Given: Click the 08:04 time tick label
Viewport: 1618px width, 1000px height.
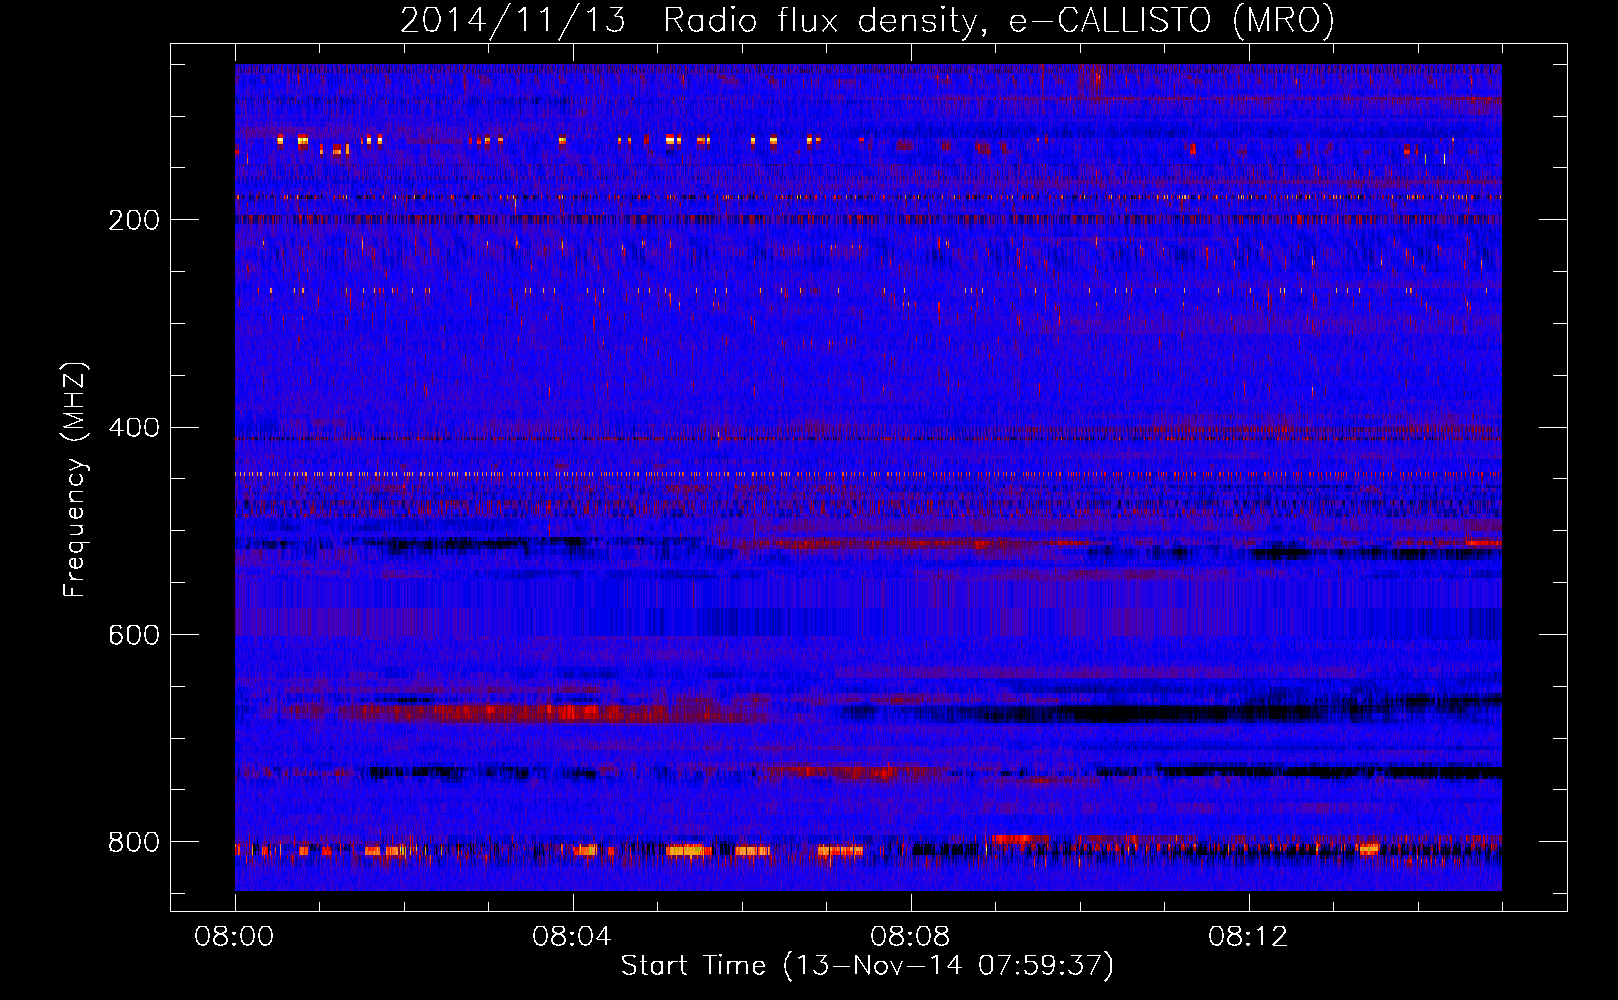Looking at the screenshot, I should 572,937.
